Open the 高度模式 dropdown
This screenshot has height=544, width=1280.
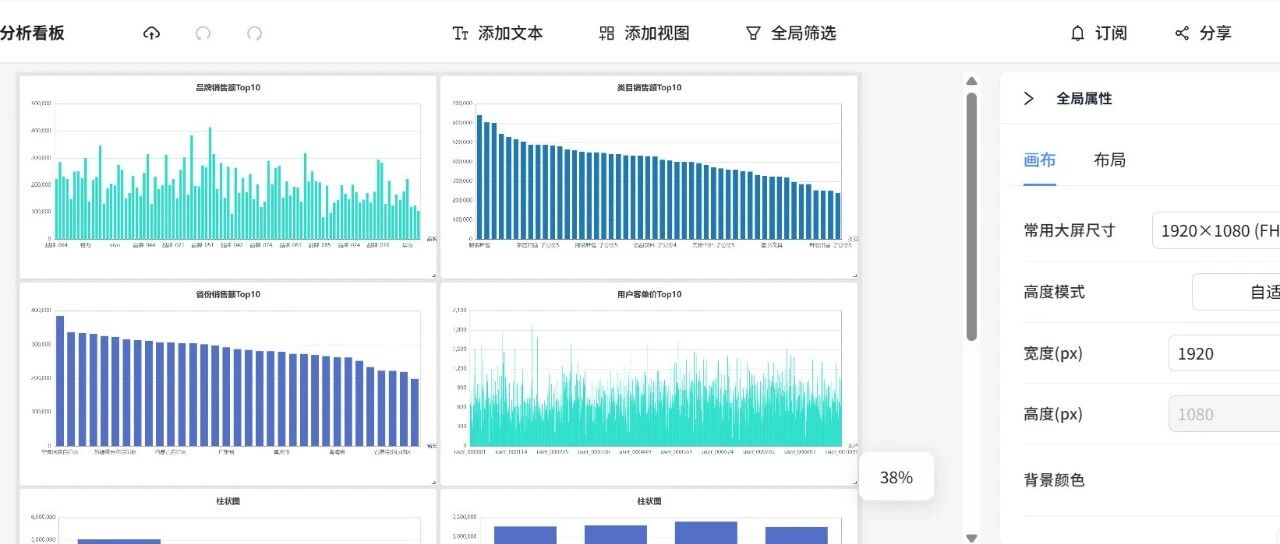[1236, 292]
